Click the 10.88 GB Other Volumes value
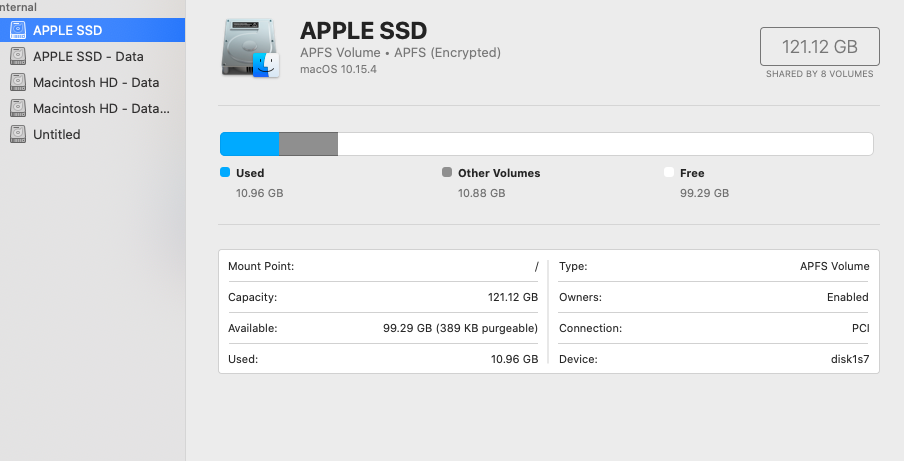 pyautogui.click(x=481, y=193)
